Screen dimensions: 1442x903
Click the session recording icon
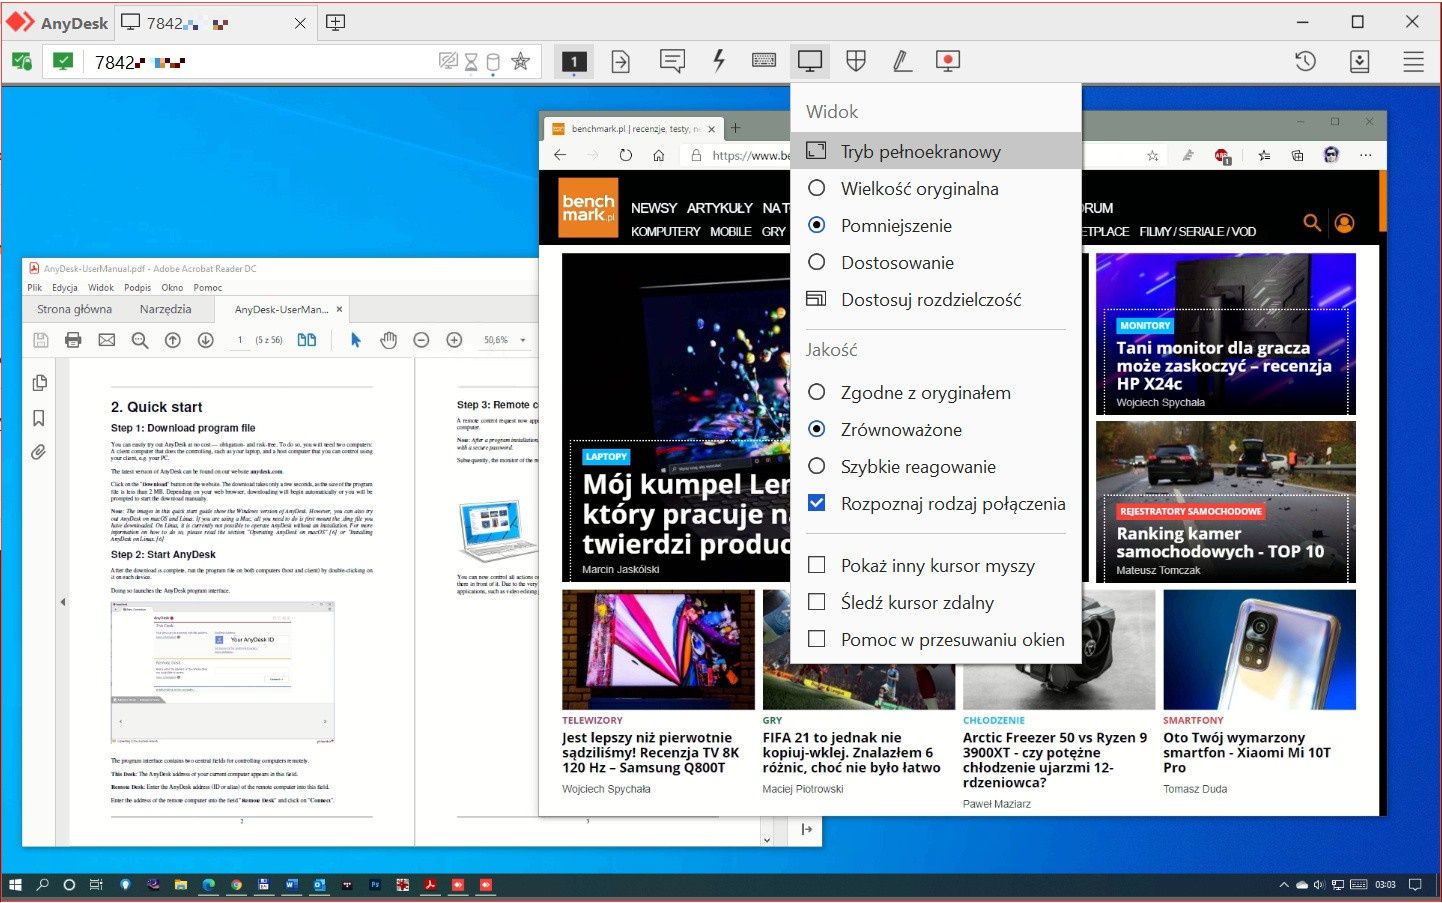[x=948, y=61]
